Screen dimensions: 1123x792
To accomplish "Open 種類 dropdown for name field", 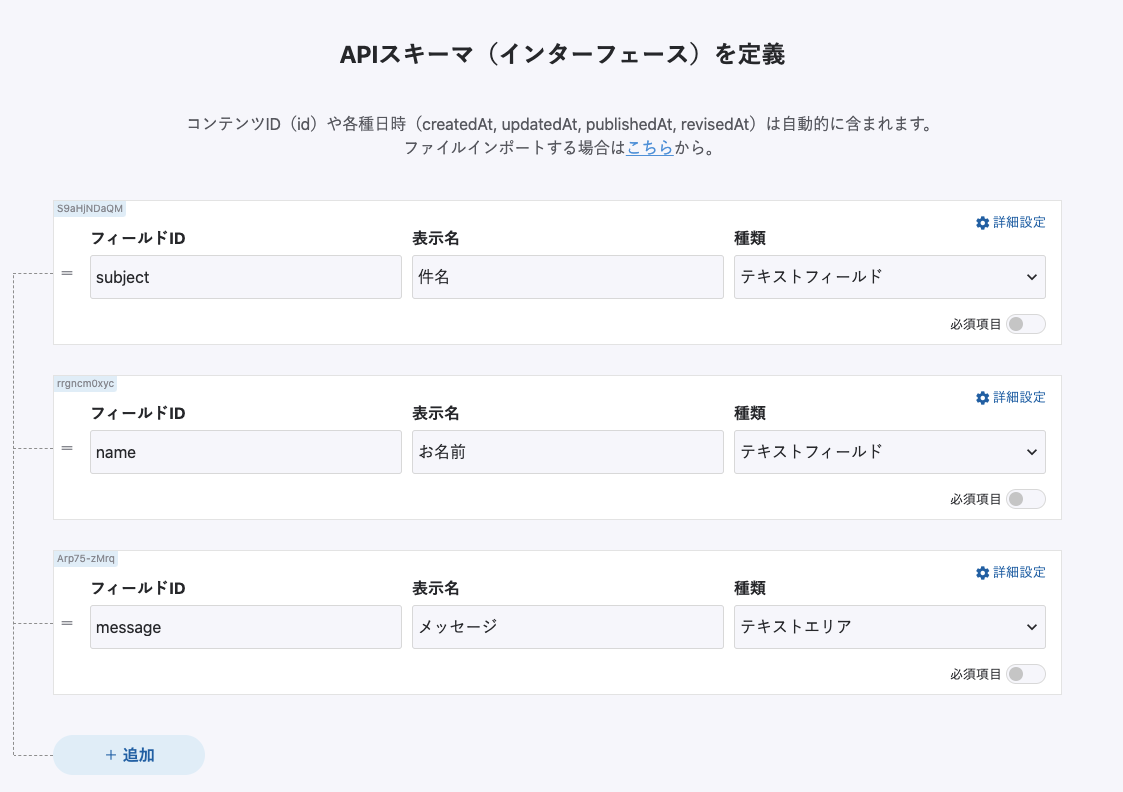I will point(889,452).
